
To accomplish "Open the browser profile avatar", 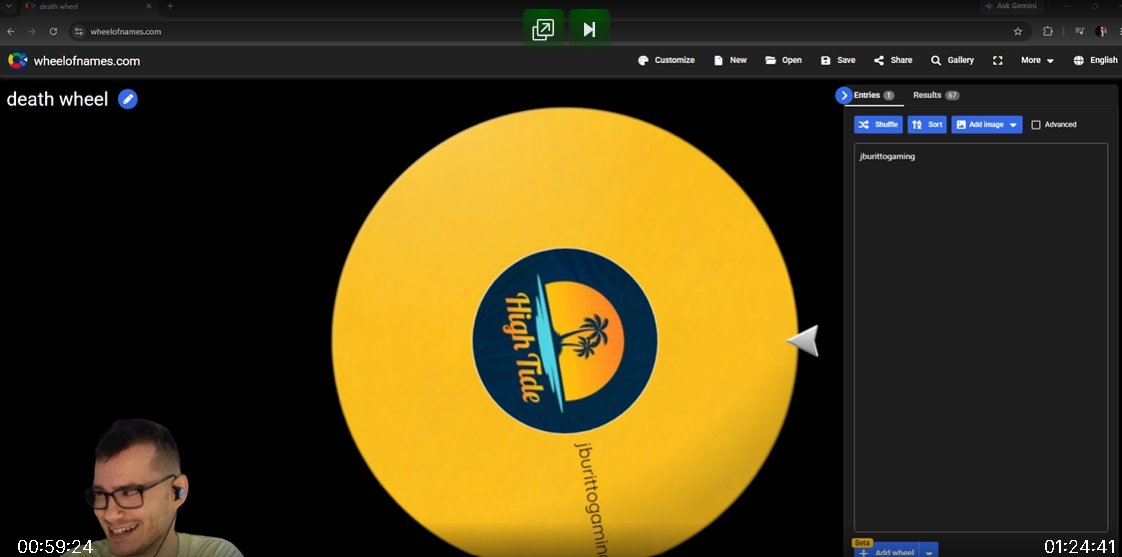I will [x=1101, y=32].
